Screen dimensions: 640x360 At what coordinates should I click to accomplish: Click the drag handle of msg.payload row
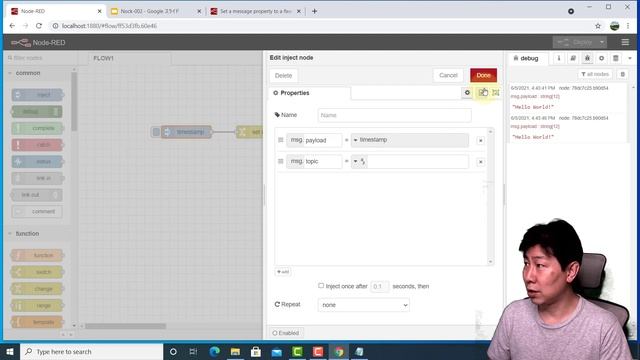280,140
